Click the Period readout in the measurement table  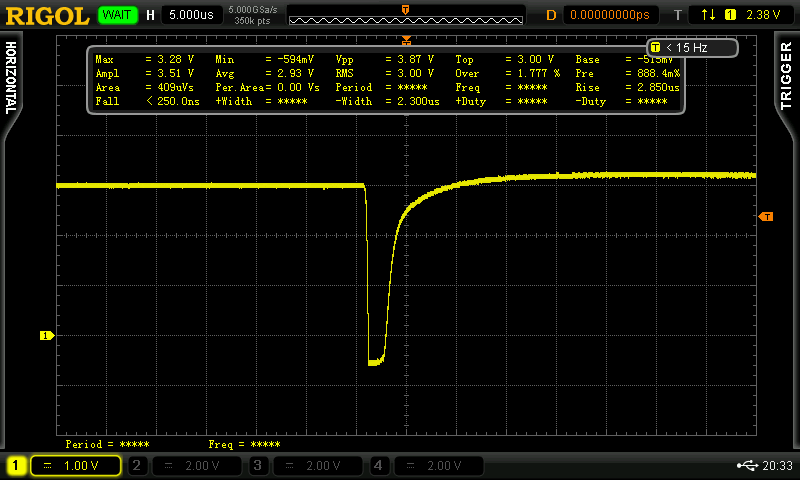point(381,87)
